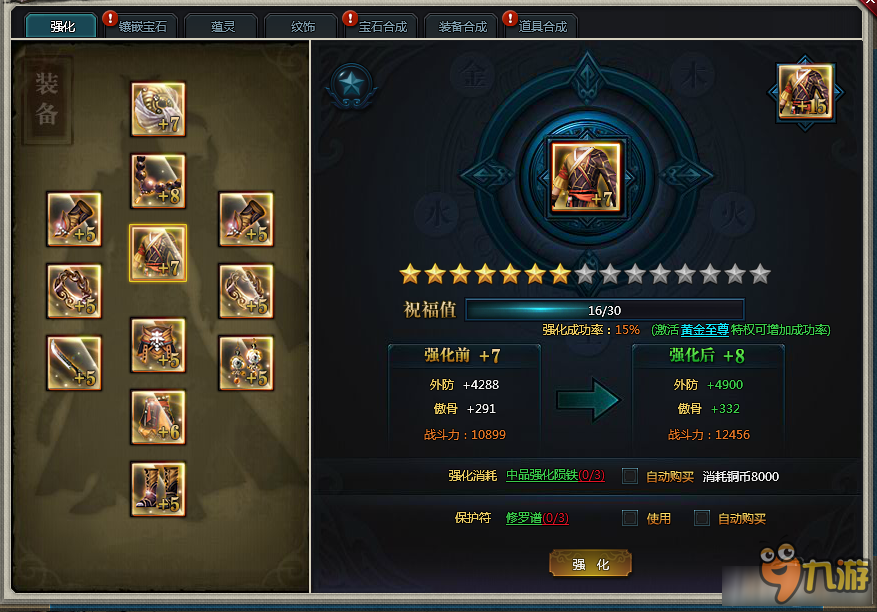
Task: Click the center +7 armor slot
Action: pos(586,177)
